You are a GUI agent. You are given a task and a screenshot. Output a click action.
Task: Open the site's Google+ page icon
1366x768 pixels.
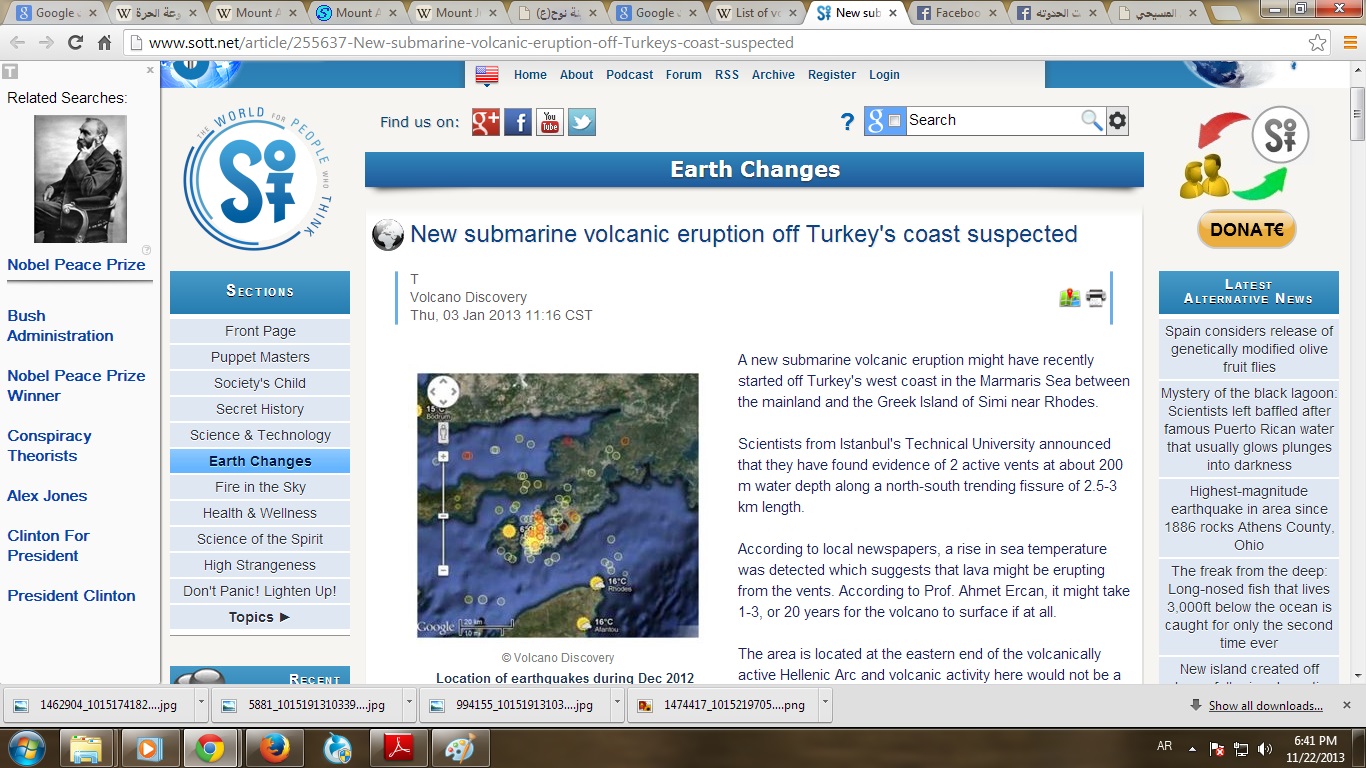tap(486, 122)
